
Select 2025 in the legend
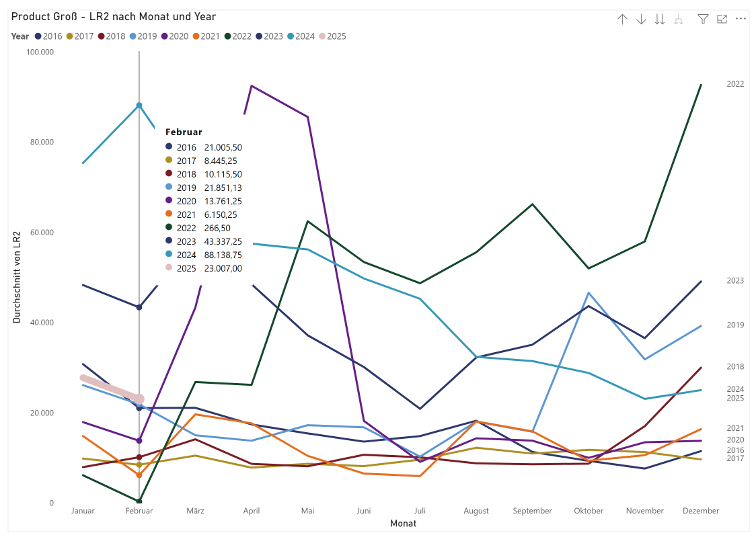point(336,36)
